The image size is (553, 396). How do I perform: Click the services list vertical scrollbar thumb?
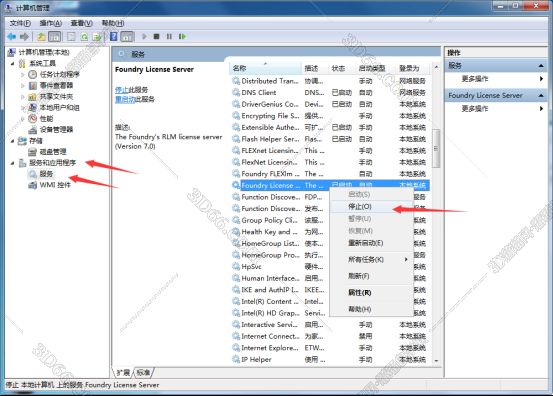click(436, 148)
